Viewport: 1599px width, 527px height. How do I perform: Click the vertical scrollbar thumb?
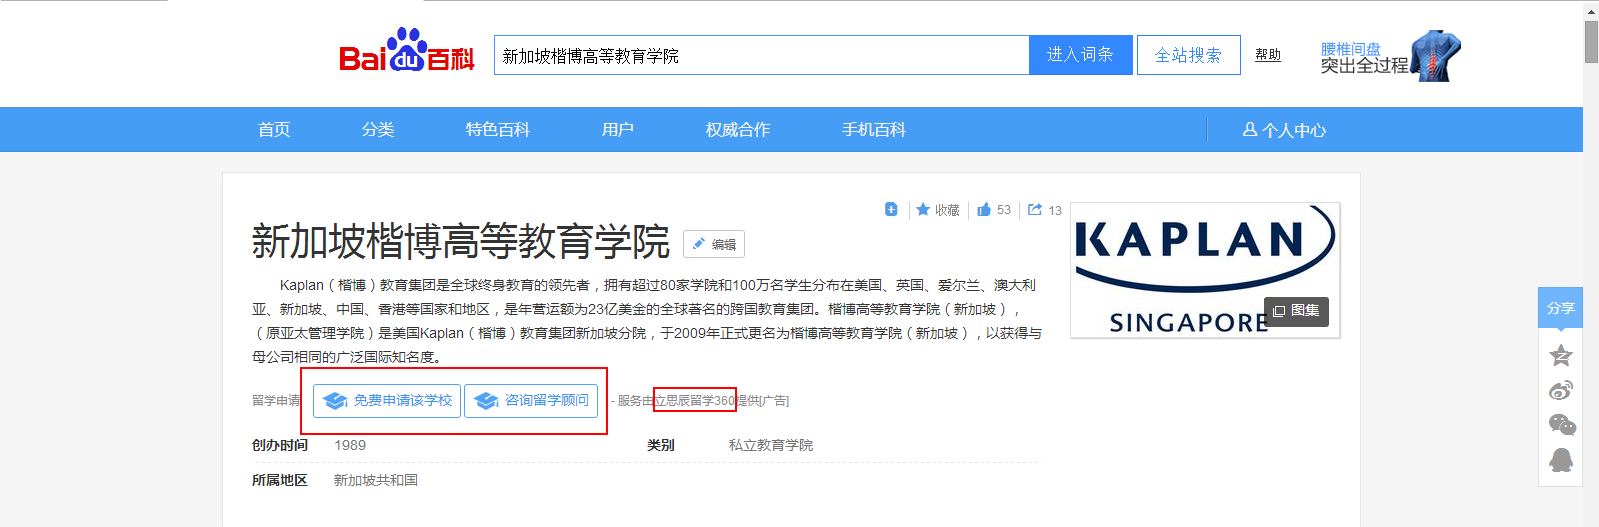coord(1591,40)
